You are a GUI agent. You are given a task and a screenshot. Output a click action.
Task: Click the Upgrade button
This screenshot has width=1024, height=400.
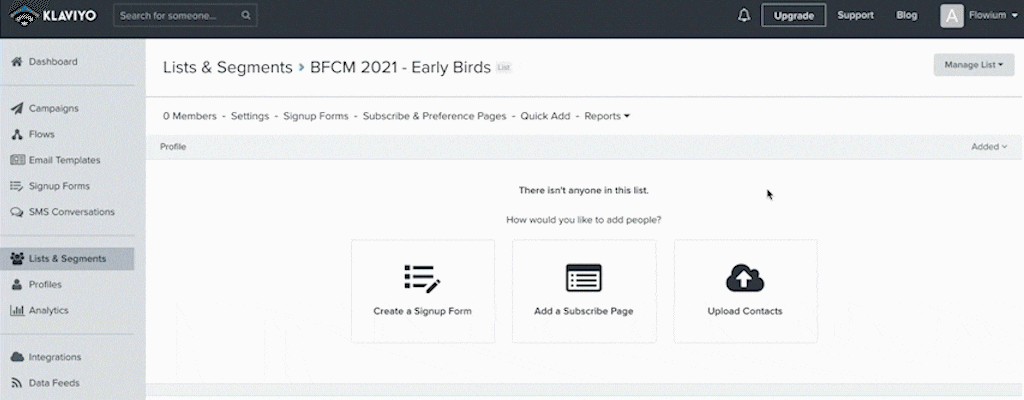pyautogui.click(x=793, y=15)
